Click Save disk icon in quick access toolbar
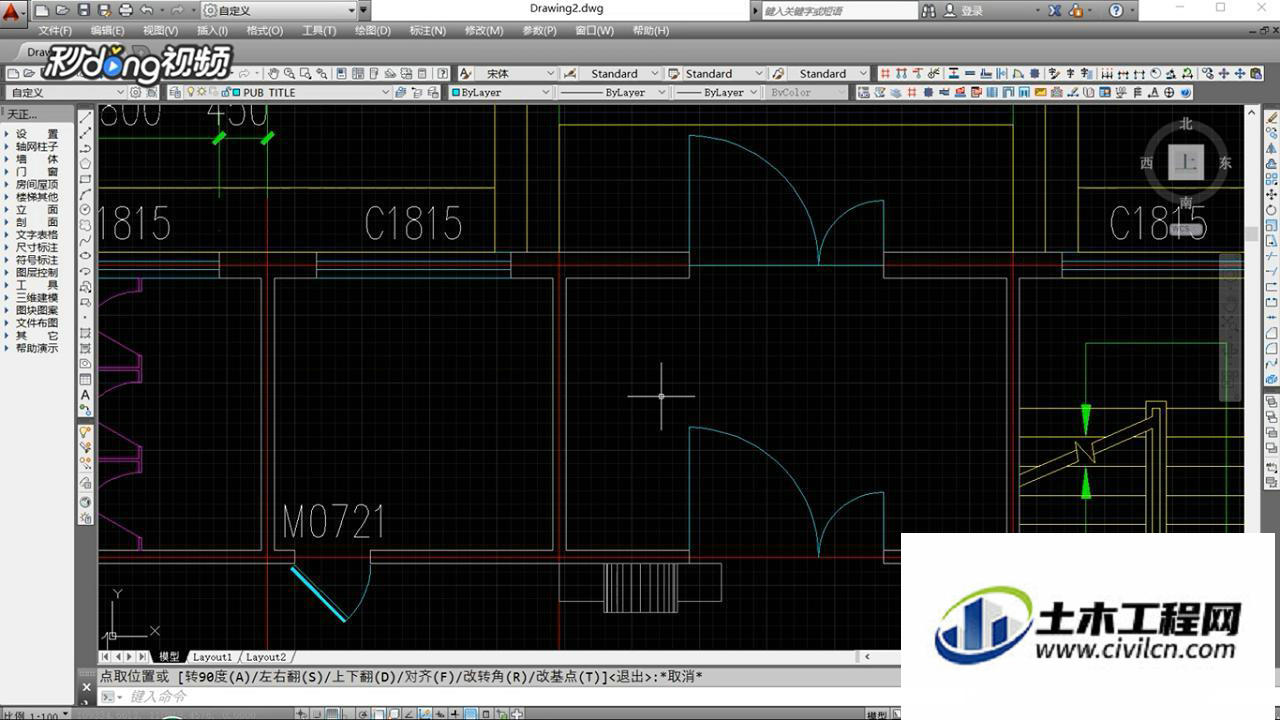 (84, 10)
